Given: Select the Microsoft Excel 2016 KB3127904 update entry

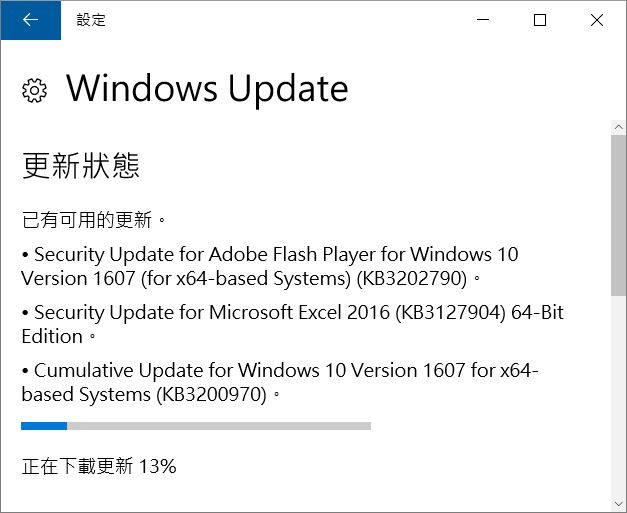Looking at the screenshot, I should click(293, 324).
